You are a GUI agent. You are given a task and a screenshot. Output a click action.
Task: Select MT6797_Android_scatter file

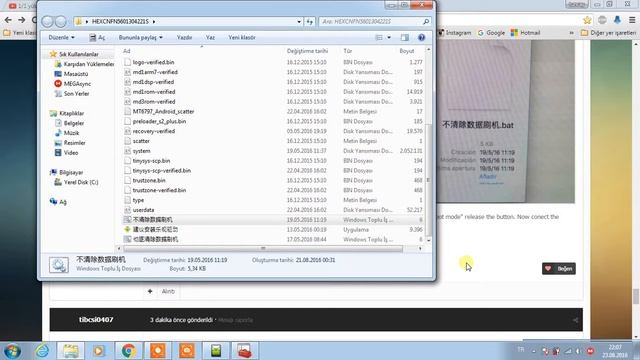(163, 111)
